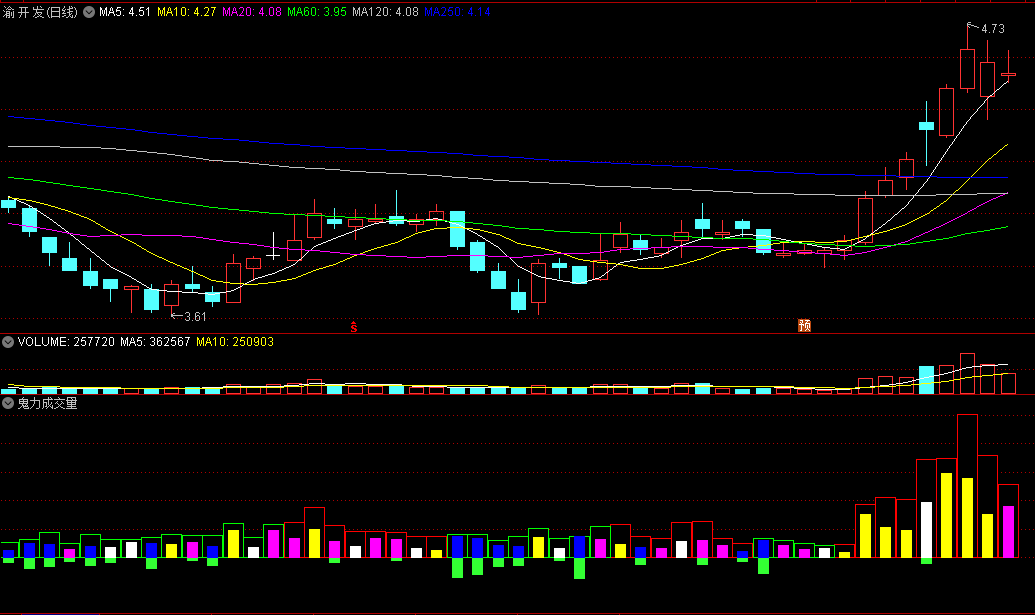Click the 4.73 high price annotation
The width and height of the screenshot is (1035, 615).
992,28
